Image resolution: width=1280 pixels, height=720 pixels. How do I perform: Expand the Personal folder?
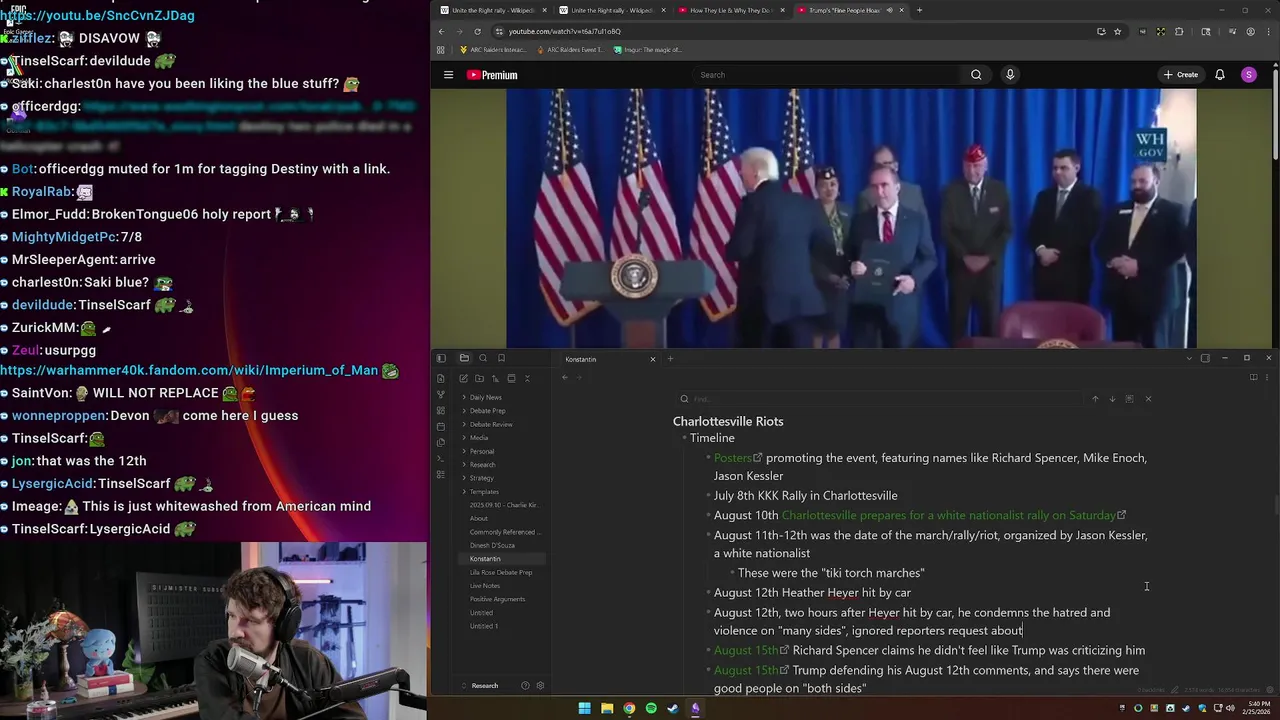point(481,451)
